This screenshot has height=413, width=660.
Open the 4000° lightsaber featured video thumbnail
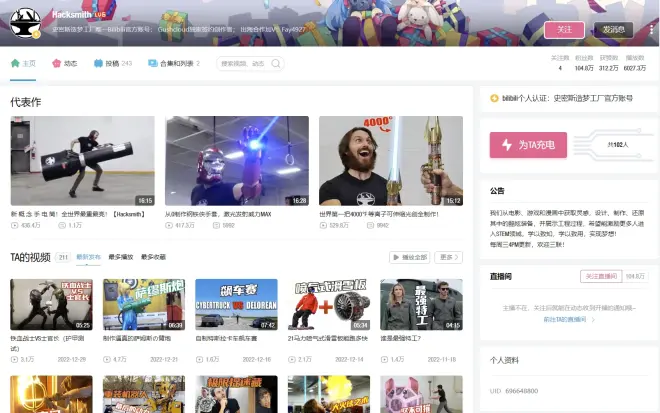pyautogui.click(x=390, y=161)
